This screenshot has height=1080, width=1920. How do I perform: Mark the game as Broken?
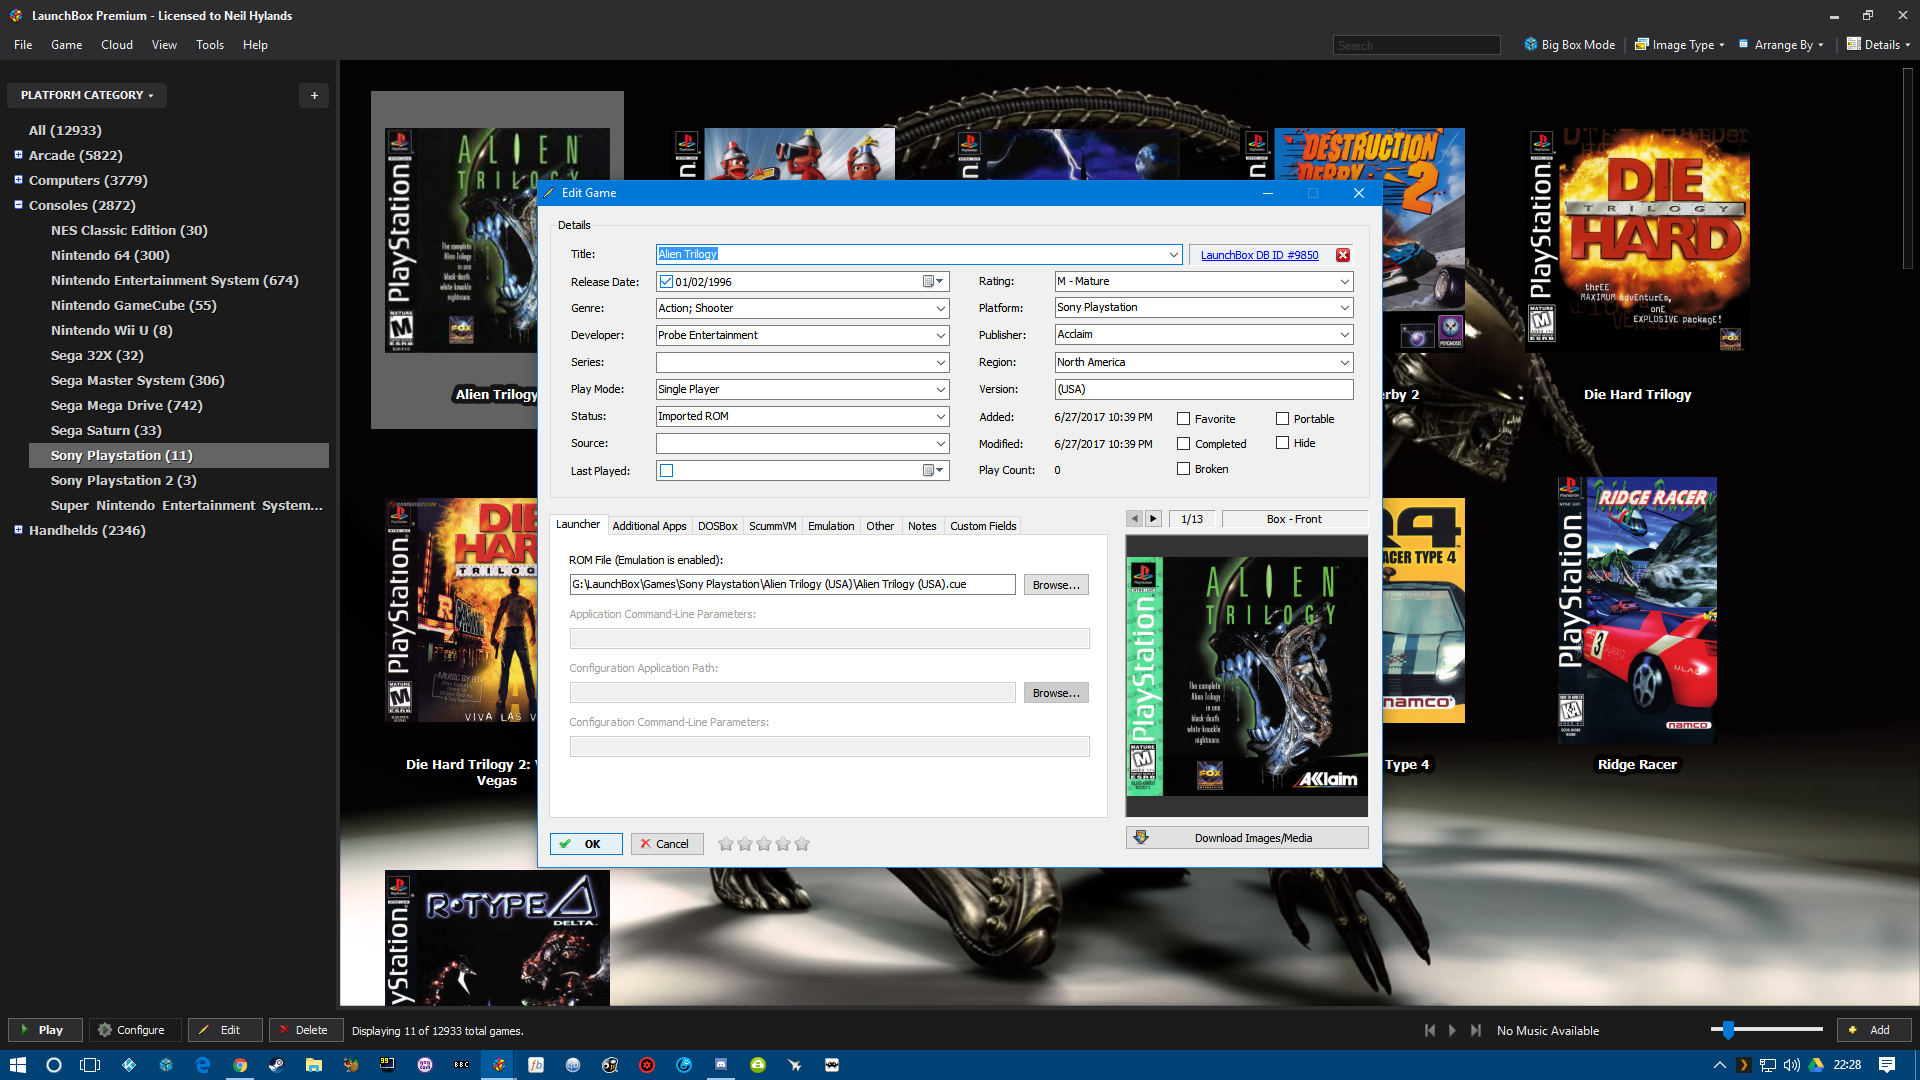point(1184,469)
